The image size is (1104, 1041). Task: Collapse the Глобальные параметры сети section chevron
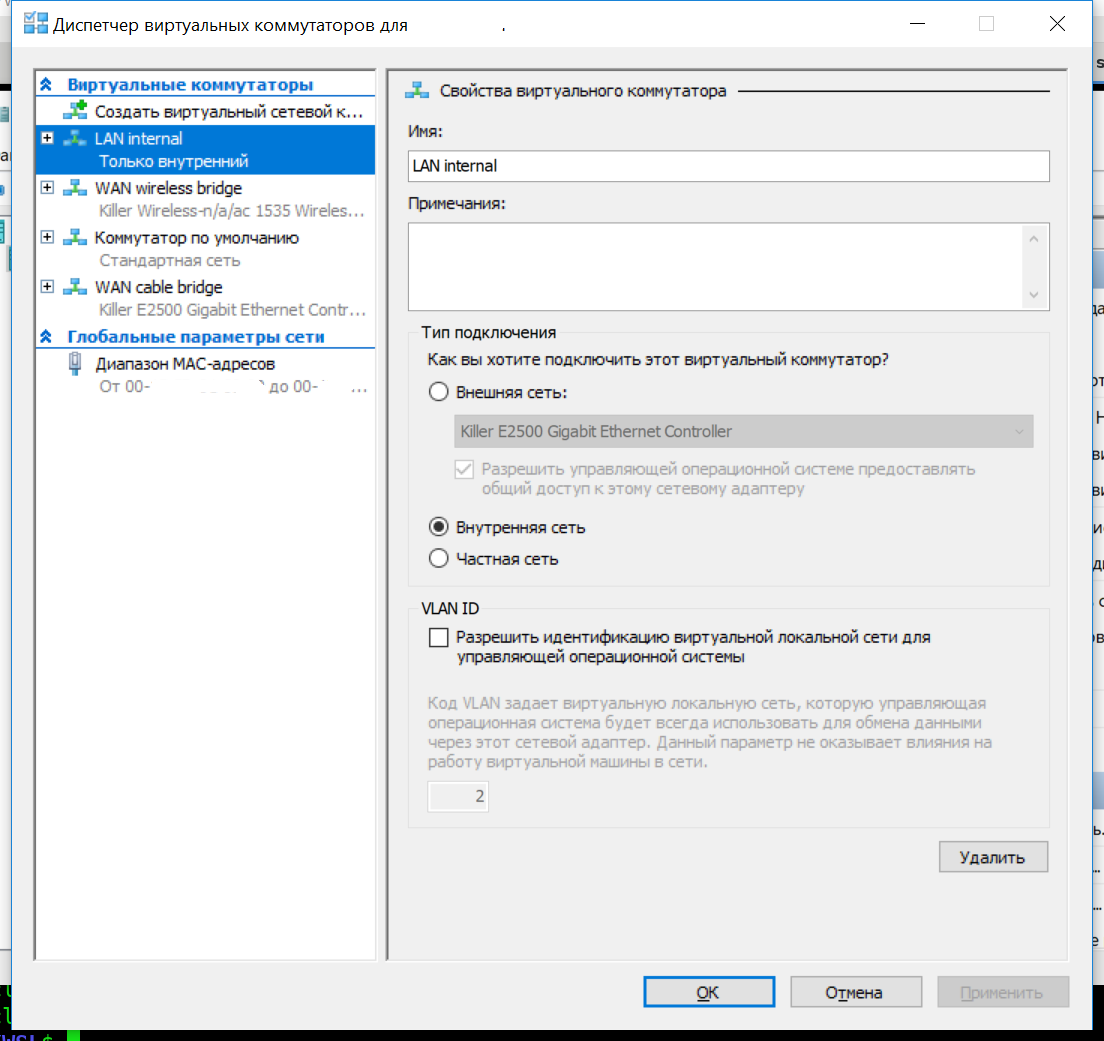click(x=46, y=336)
